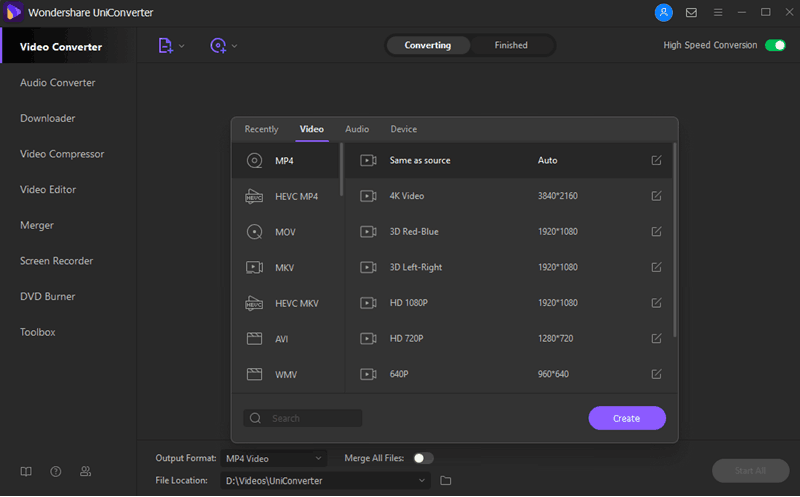Open output folder icon
The width and height of the screenshot is (800, 497).
point(445,481)
